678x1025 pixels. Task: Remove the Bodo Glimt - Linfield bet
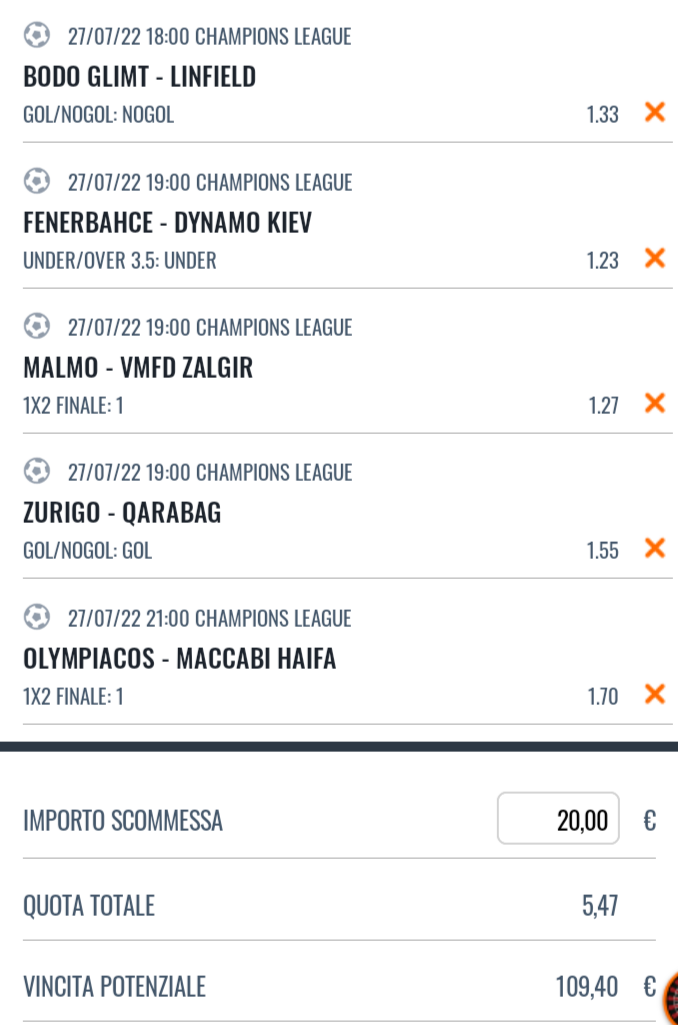654,112
